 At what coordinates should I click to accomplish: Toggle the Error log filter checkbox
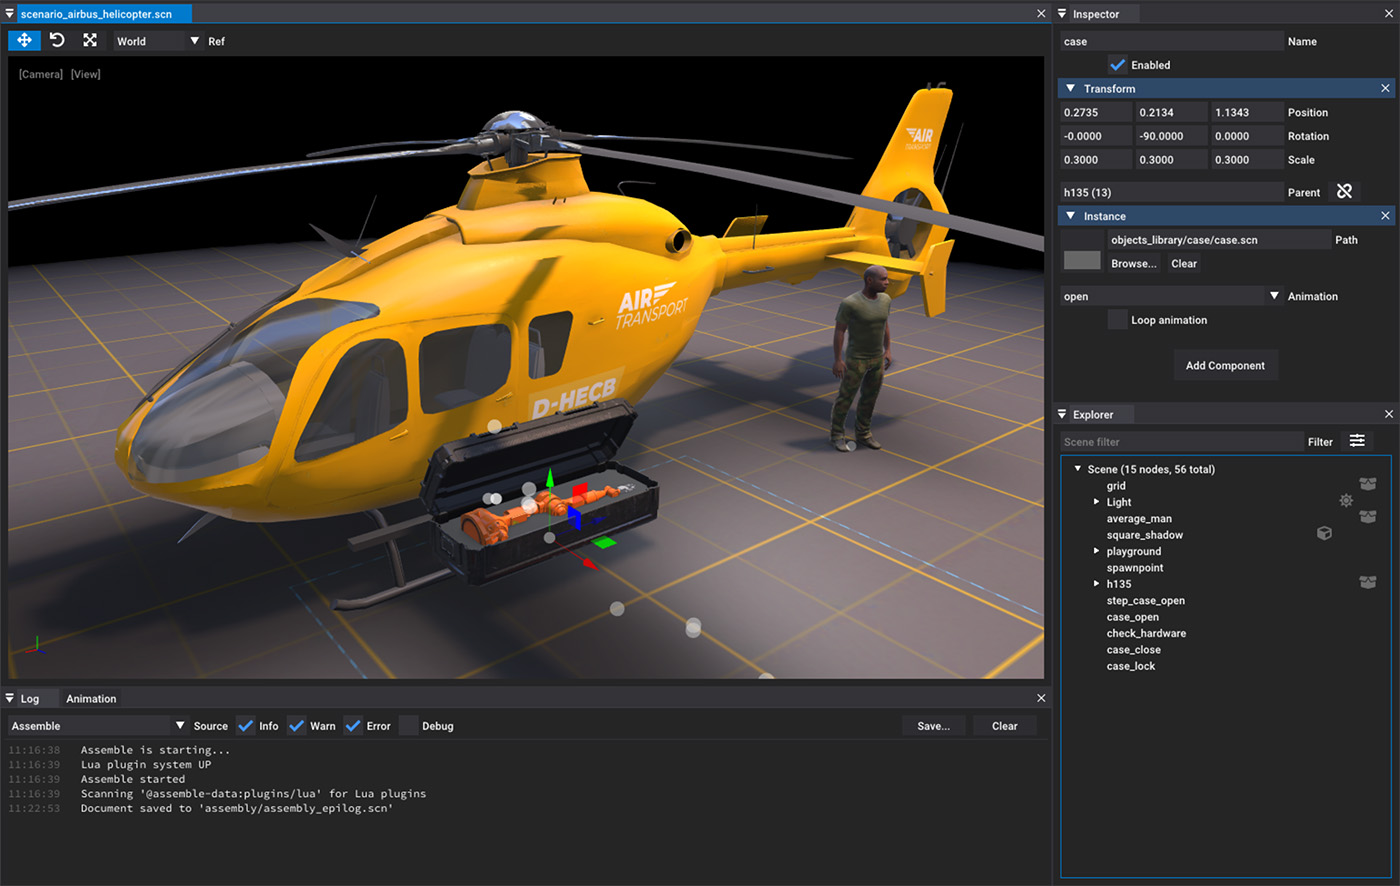coord(352,726)
